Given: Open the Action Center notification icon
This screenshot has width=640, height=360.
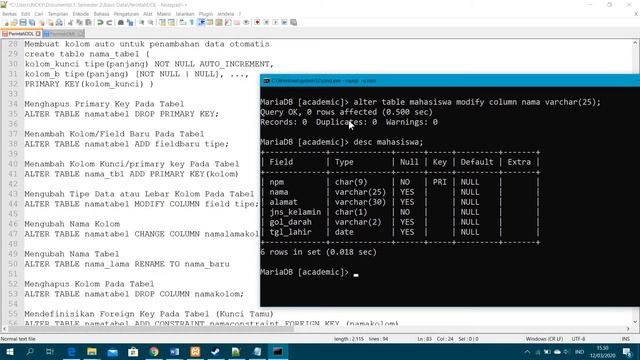Looking at the screenshot, I should [627, 352].
